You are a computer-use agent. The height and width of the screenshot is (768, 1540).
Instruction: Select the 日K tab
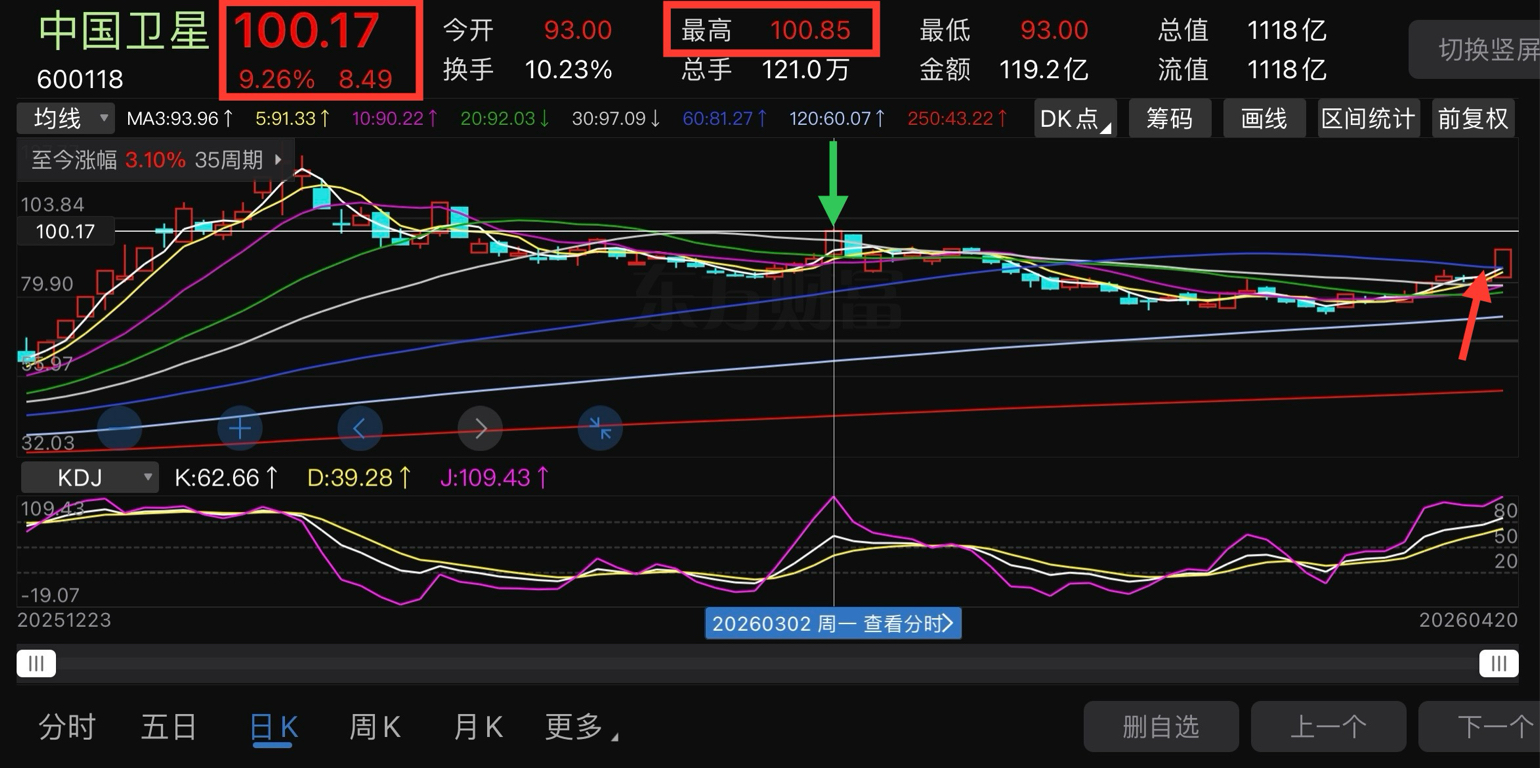[x=274, y=728]
